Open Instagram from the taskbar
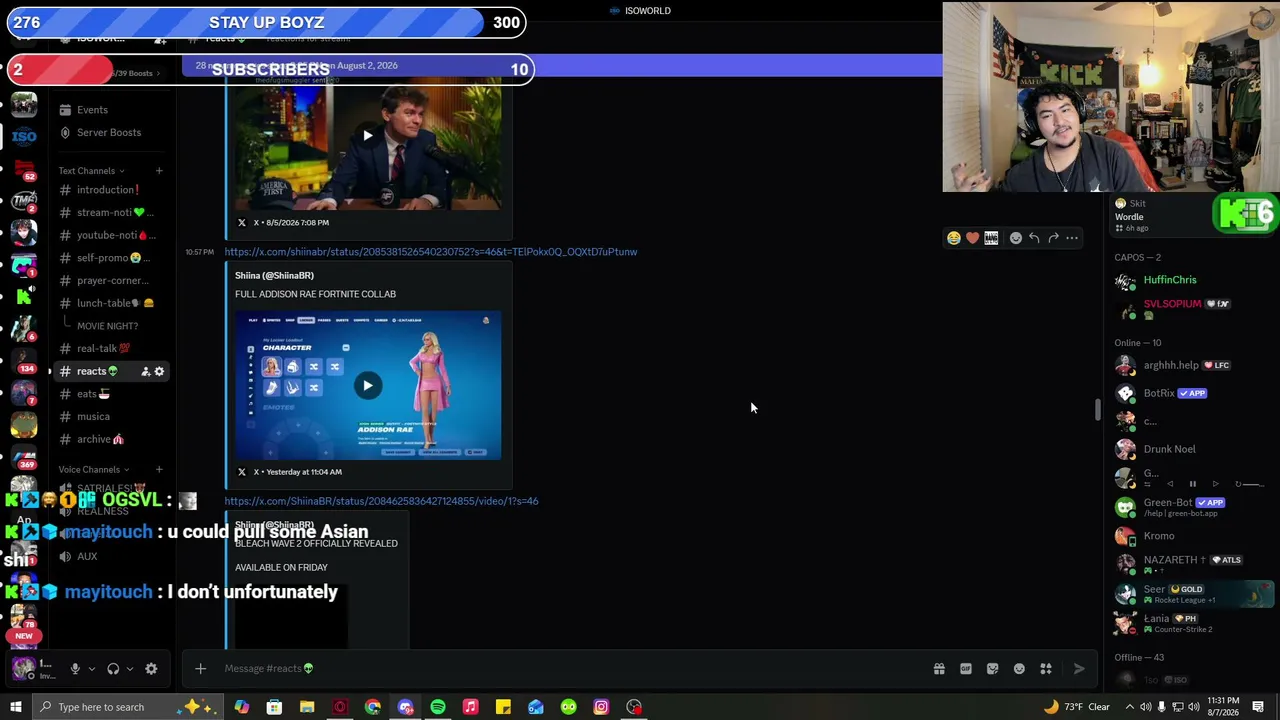The height and width of the screenshot is (720, 1280). [x=601, y=707]
